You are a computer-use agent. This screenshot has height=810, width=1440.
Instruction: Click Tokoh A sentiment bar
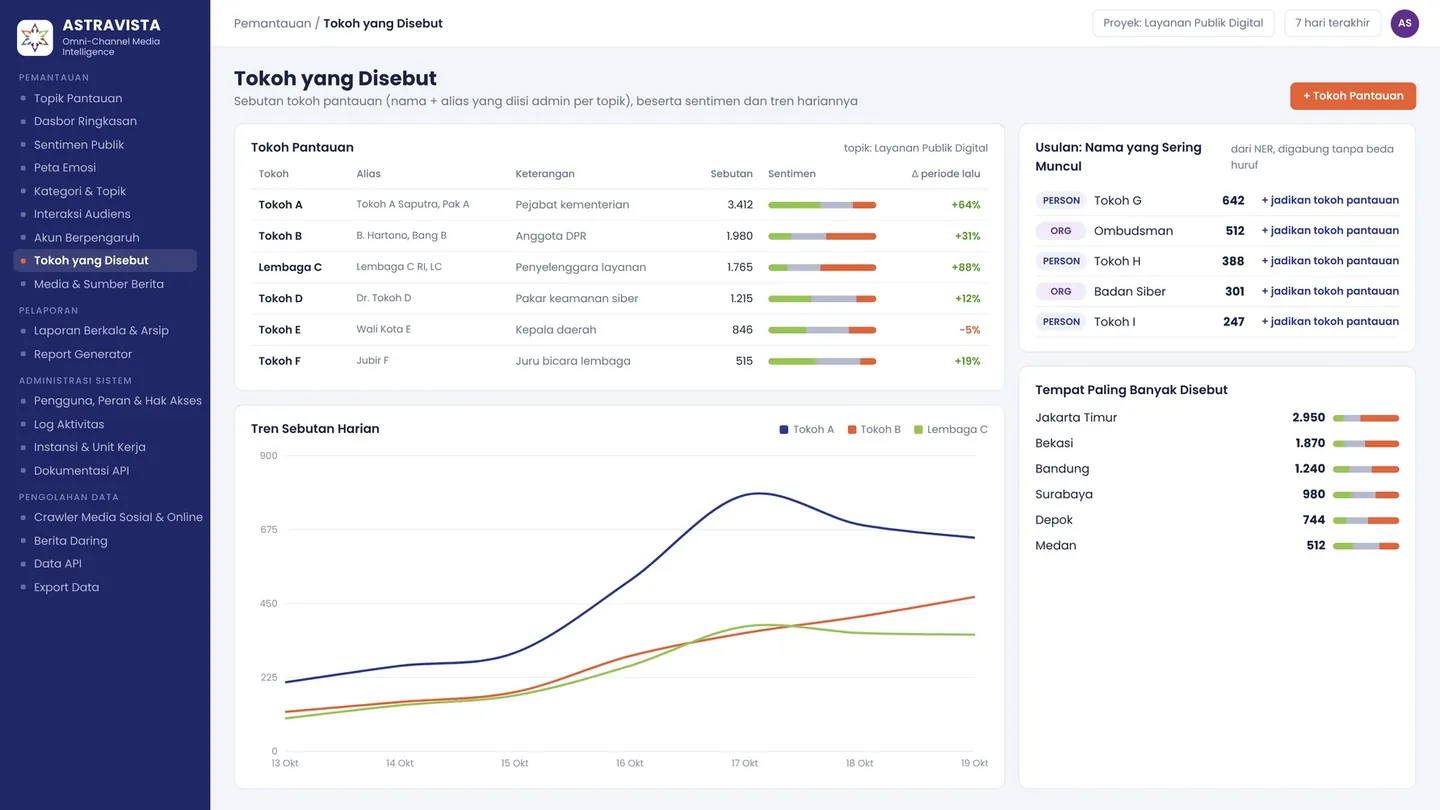822,205
